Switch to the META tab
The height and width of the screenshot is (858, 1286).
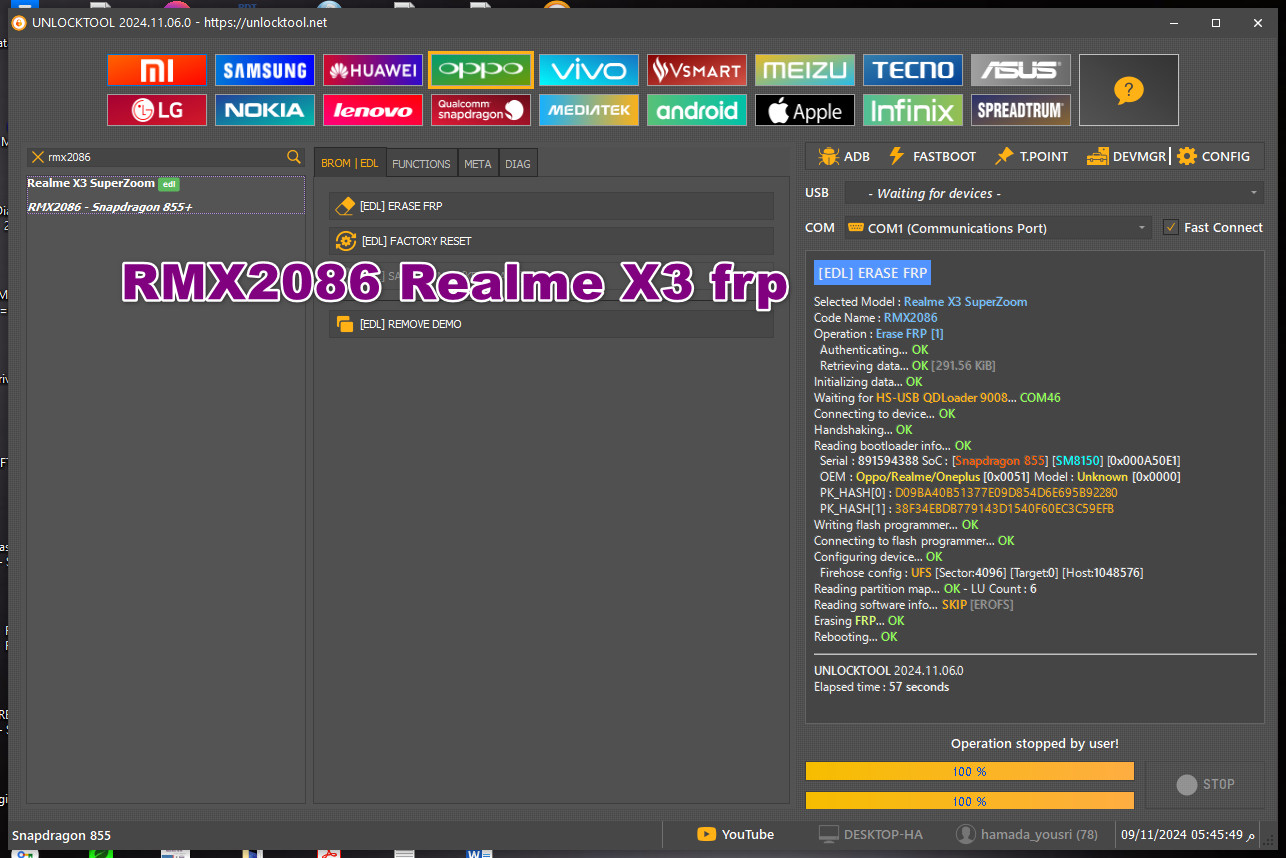[478, 163]
